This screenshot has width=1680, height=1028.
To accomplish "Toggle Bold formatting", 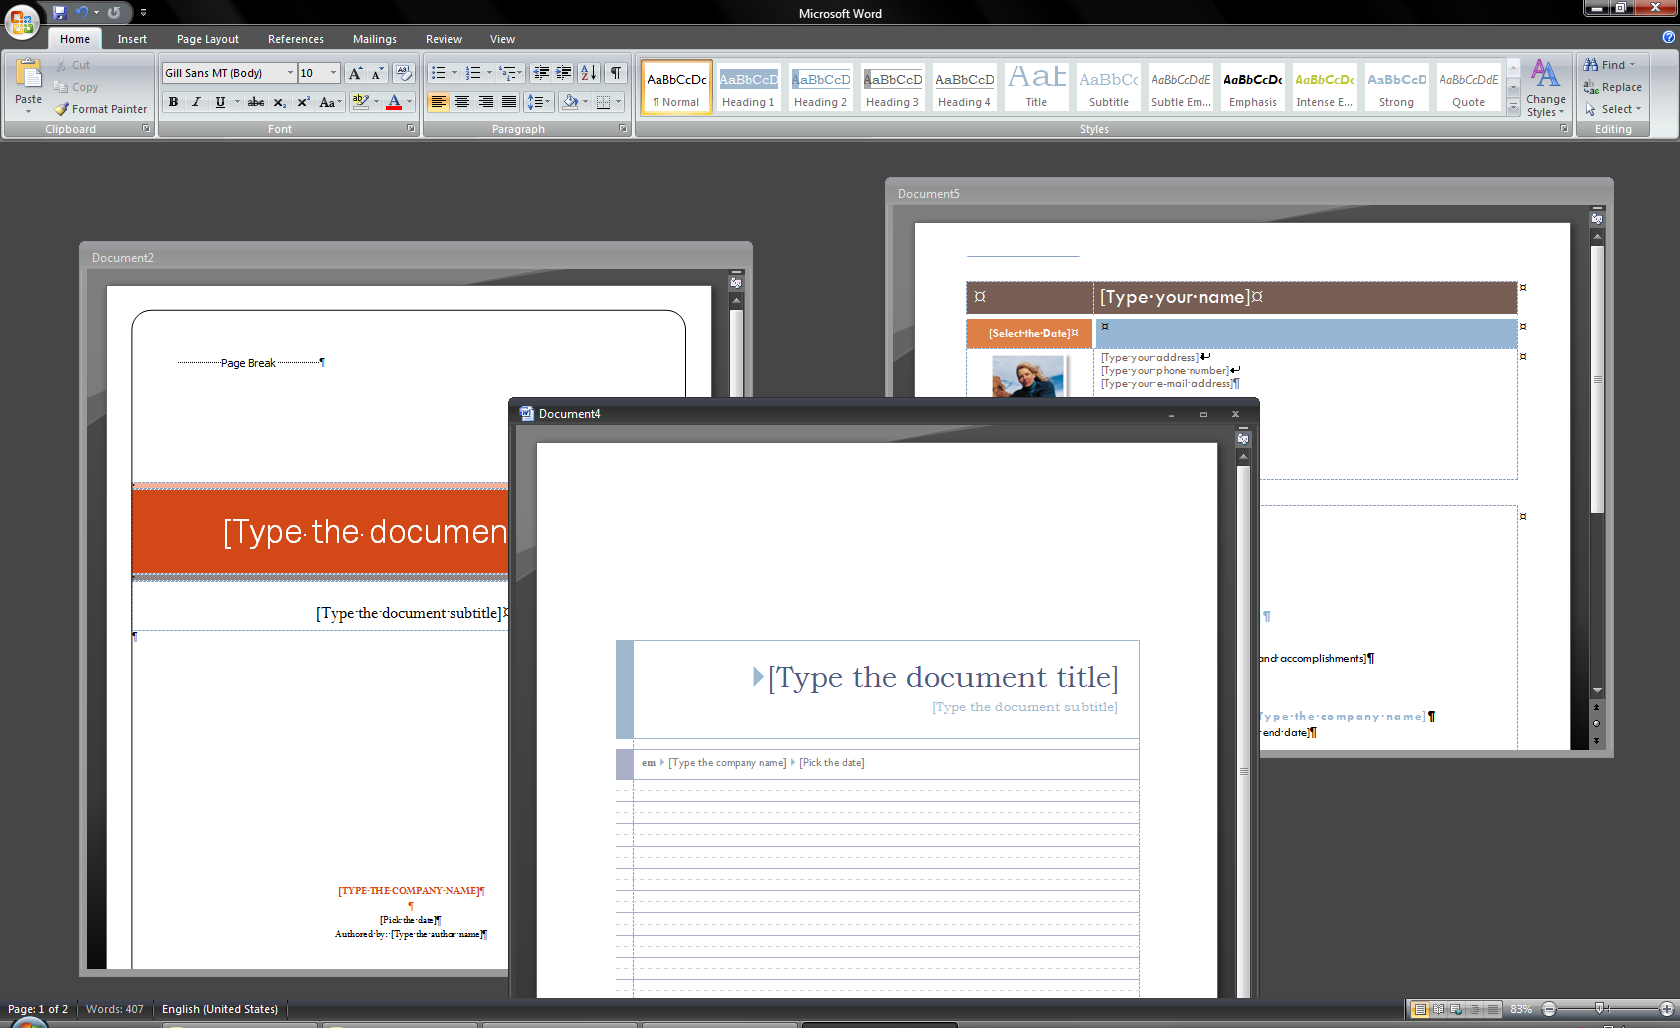I will (173, 102).
